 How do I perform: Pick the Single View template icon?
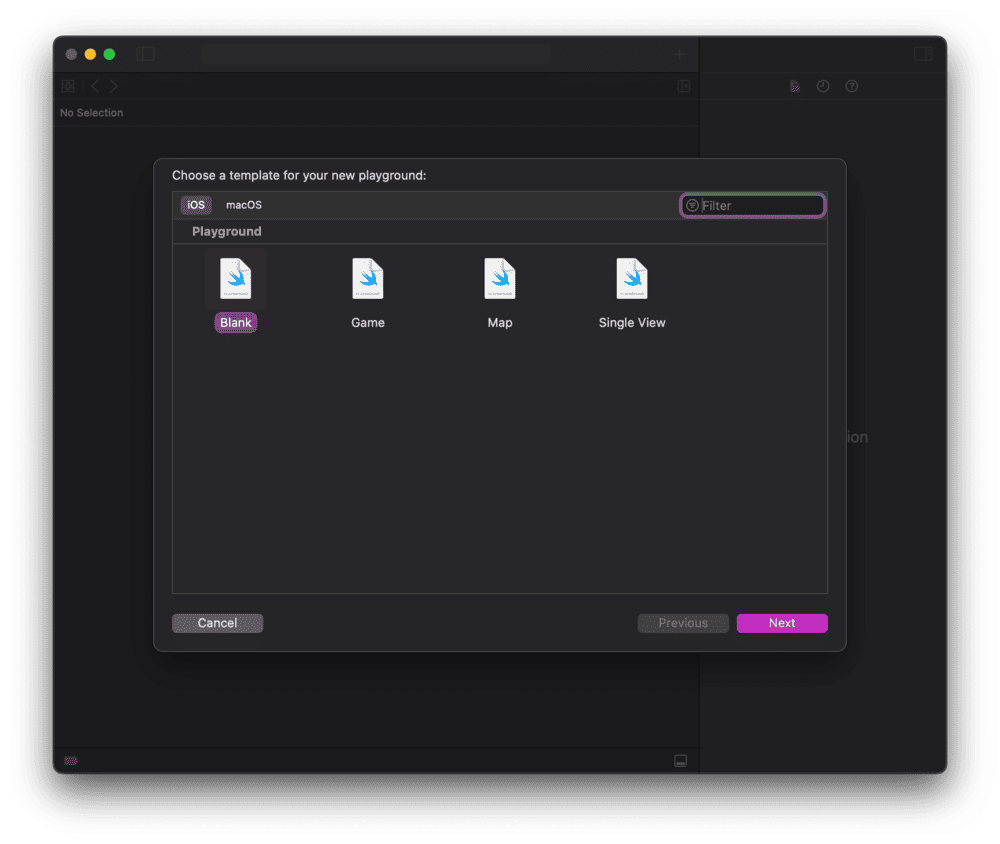631,278
